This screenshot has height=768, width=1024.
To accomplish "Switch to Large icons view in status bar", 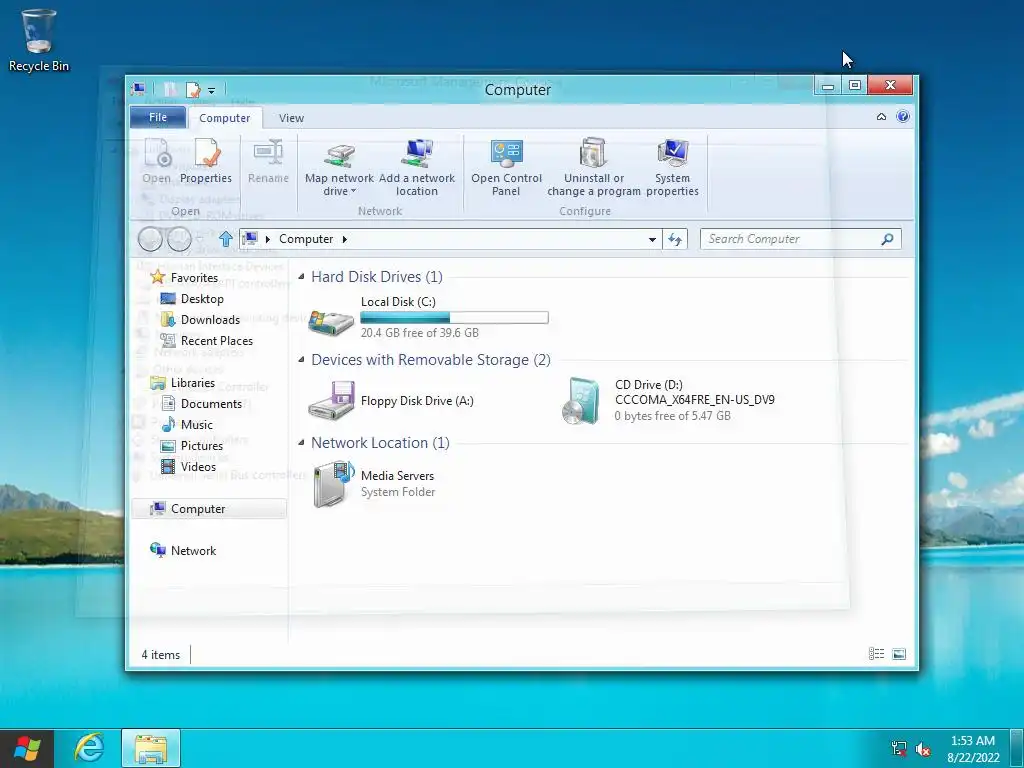I will point(899,654).
